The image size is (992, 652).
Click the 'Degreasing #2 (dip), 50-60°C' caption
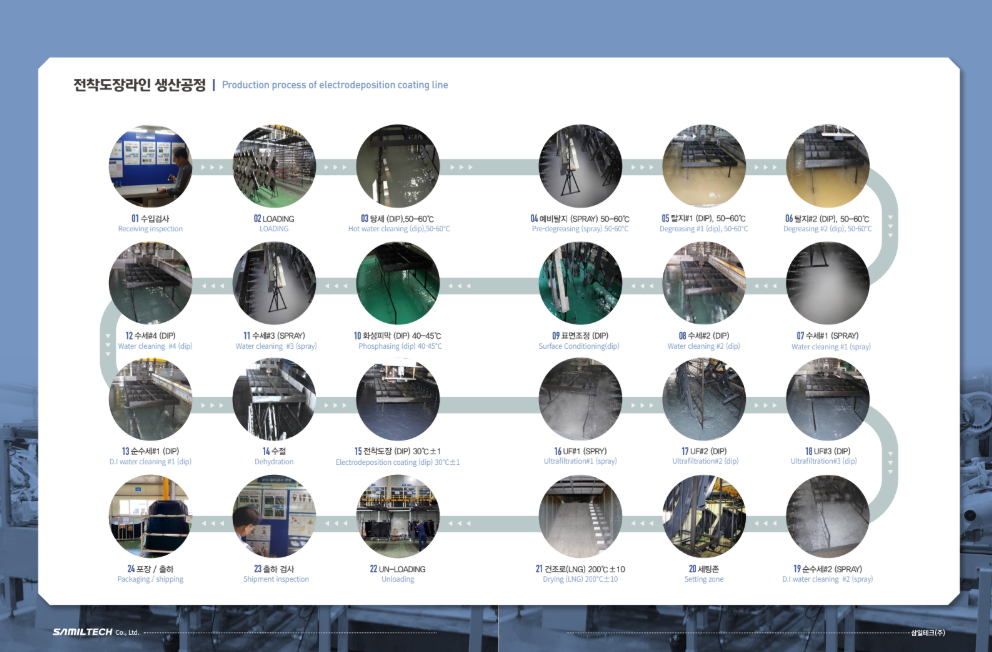[827, 229]
